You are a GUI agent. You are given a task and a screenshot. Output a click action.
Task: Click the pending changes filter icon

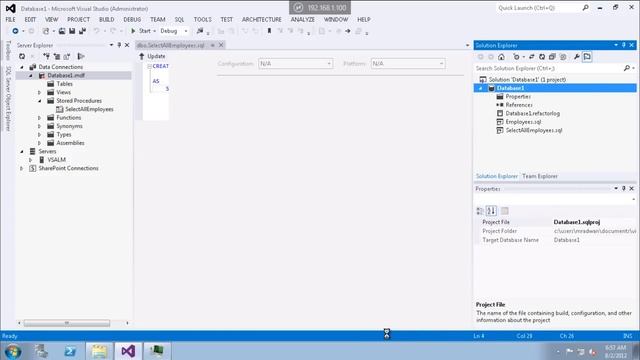point(517,57)
